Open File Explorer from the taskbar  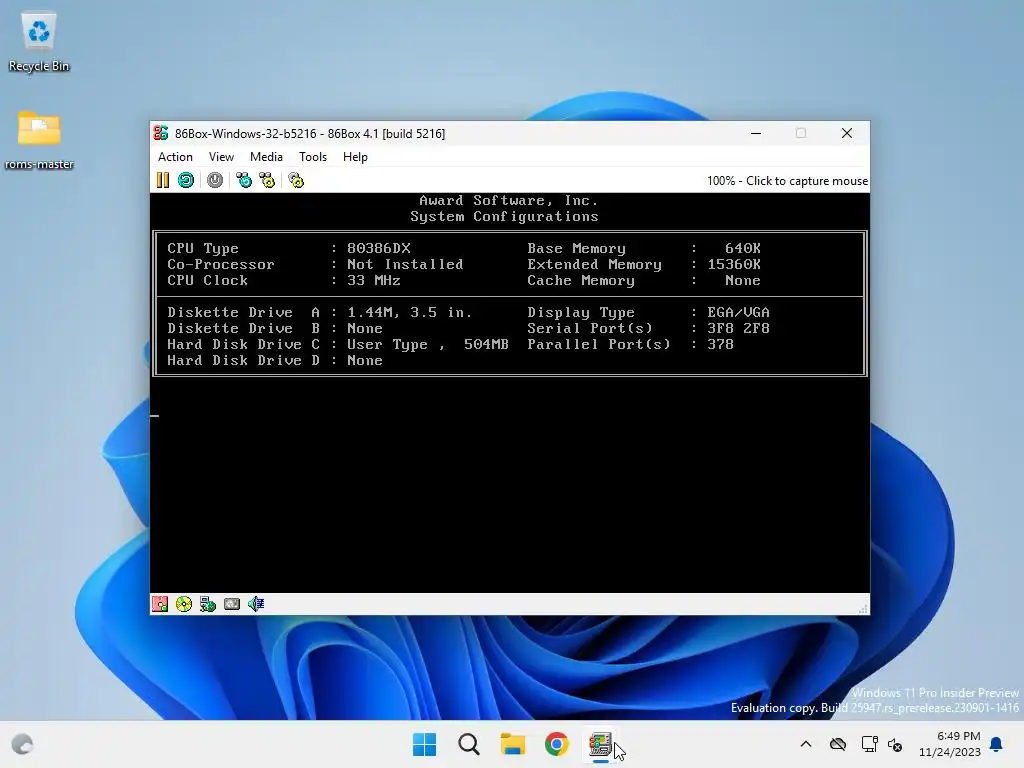513,744
